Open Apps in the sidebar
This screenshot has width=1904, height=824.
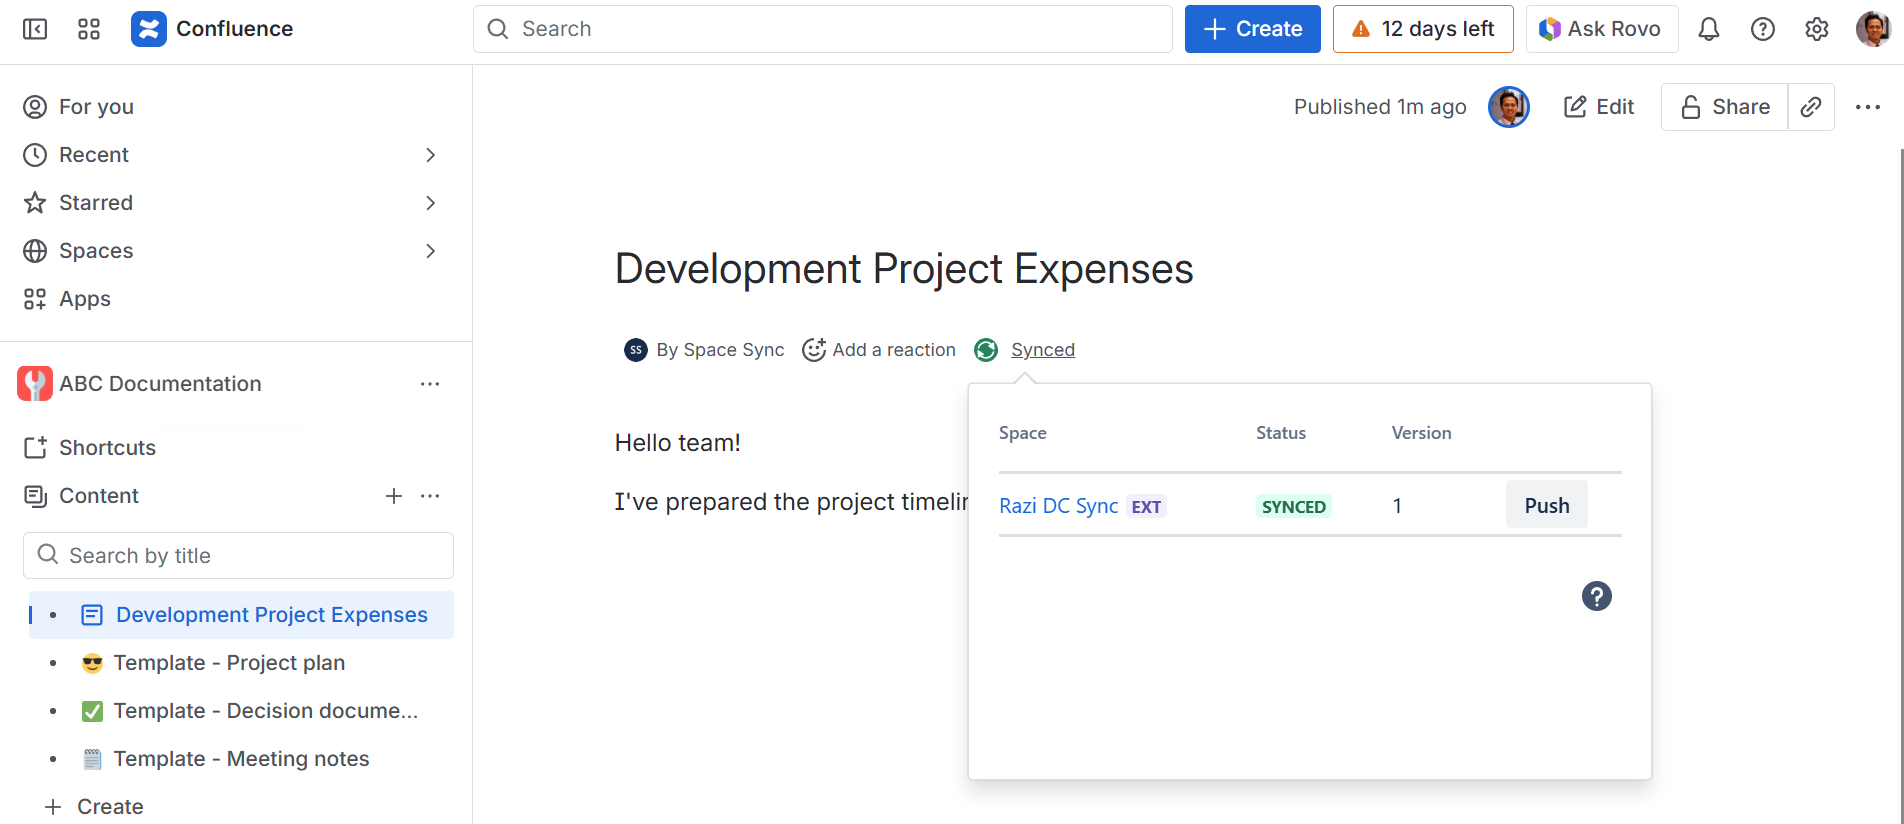[85, 299]
